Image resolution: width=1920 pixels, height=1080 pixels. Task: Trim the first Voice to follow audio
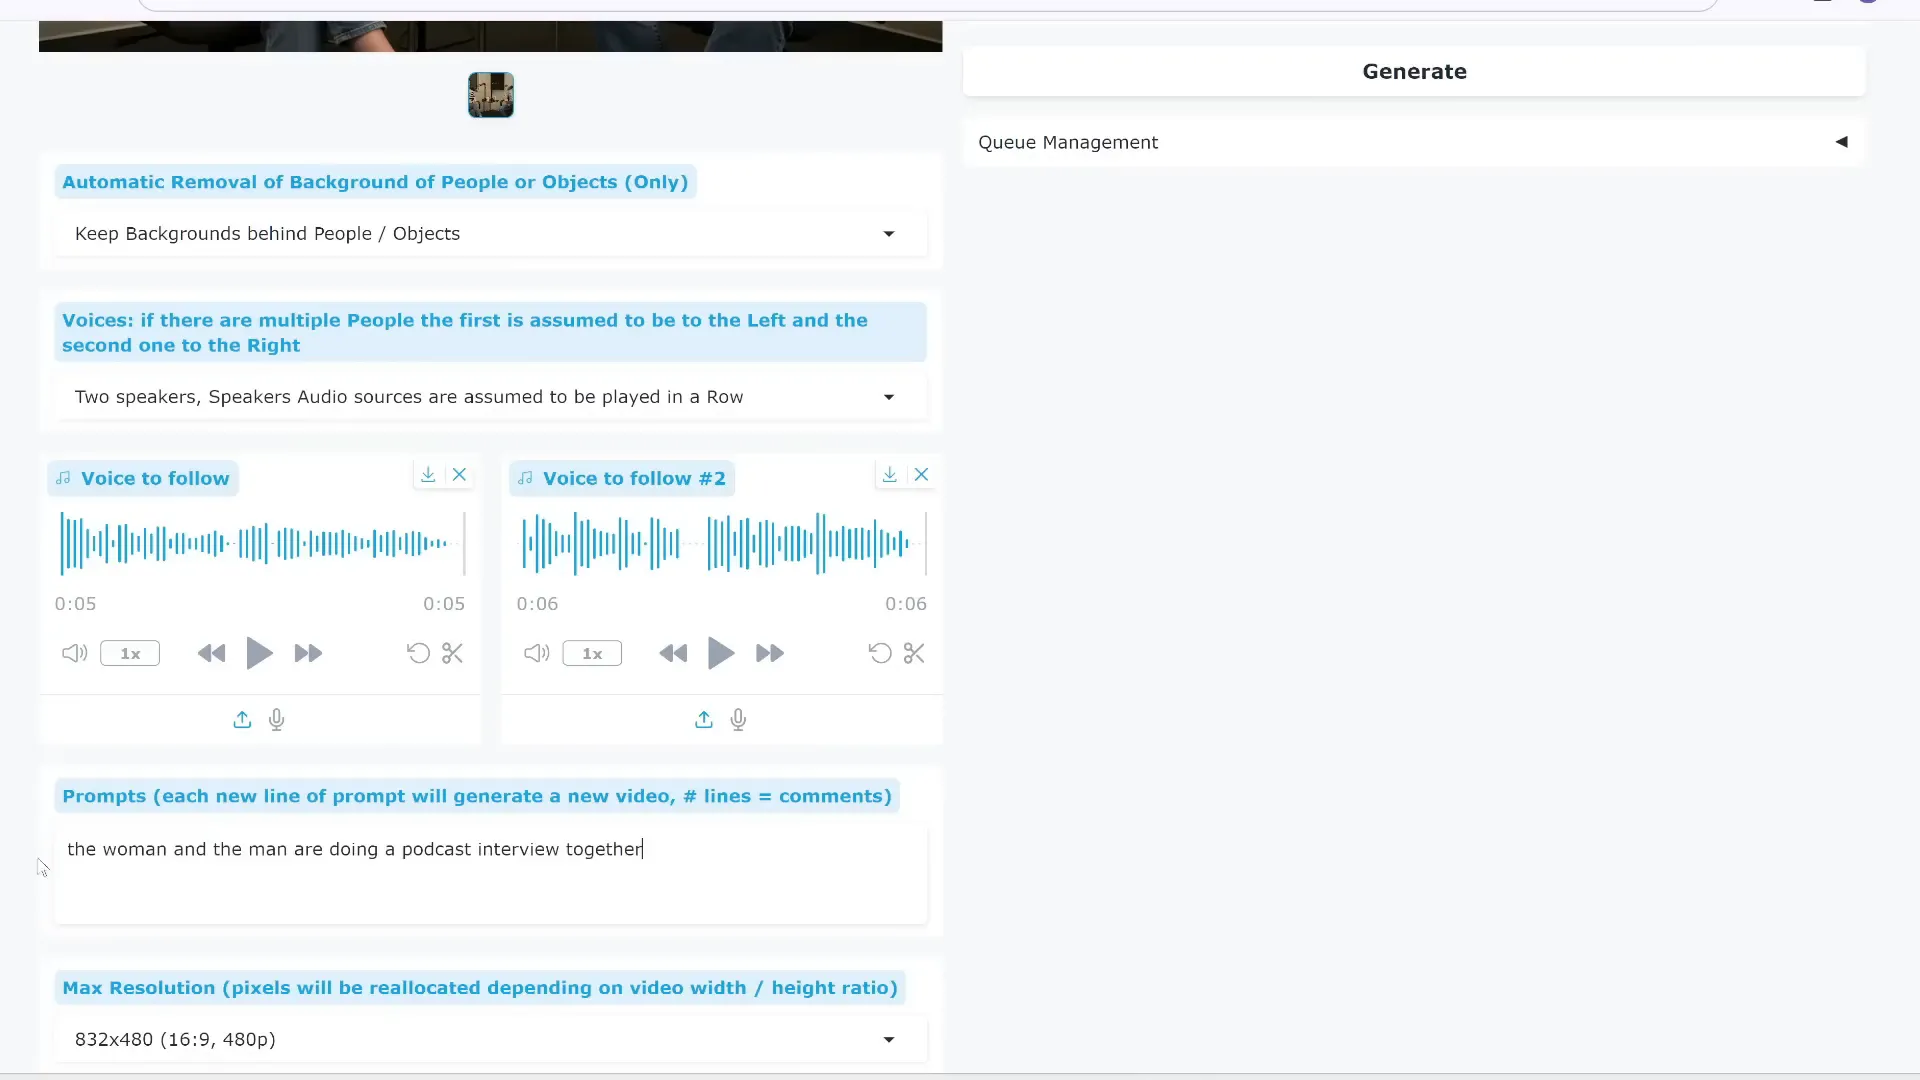[x=452, y=654]
